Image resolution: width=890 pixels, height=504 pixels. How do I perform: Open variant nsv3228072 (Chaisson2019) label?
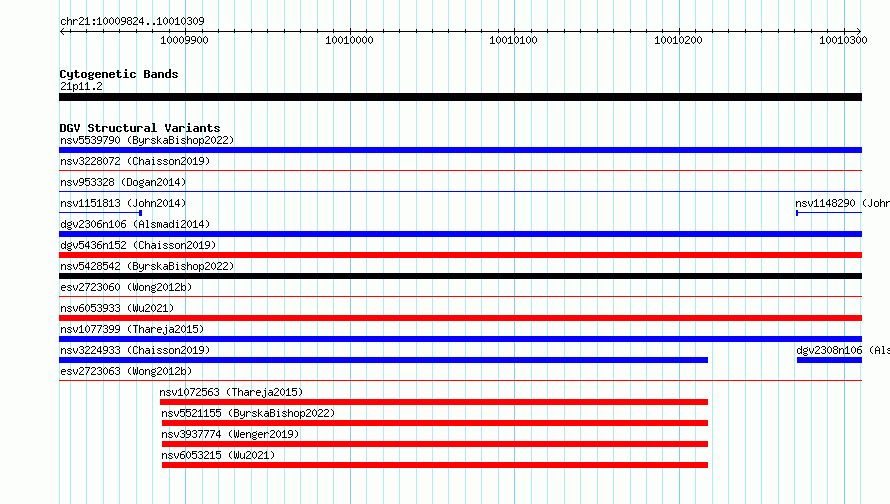pos(135,161)
